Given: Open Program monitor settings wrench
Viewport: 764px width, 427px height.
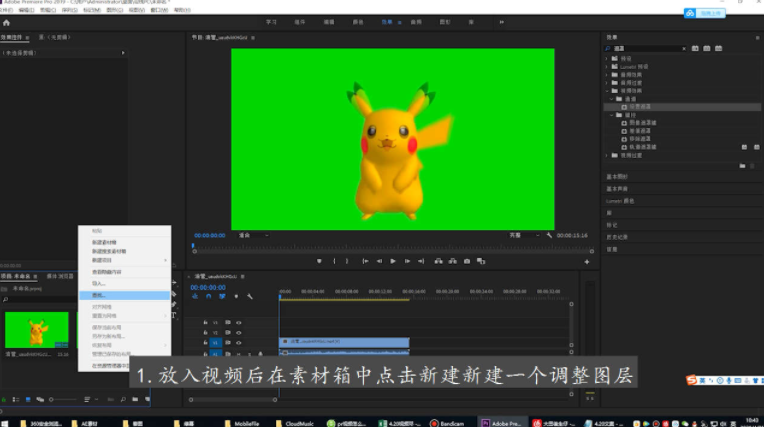Looking at the screenshot, I should point(549,235).
